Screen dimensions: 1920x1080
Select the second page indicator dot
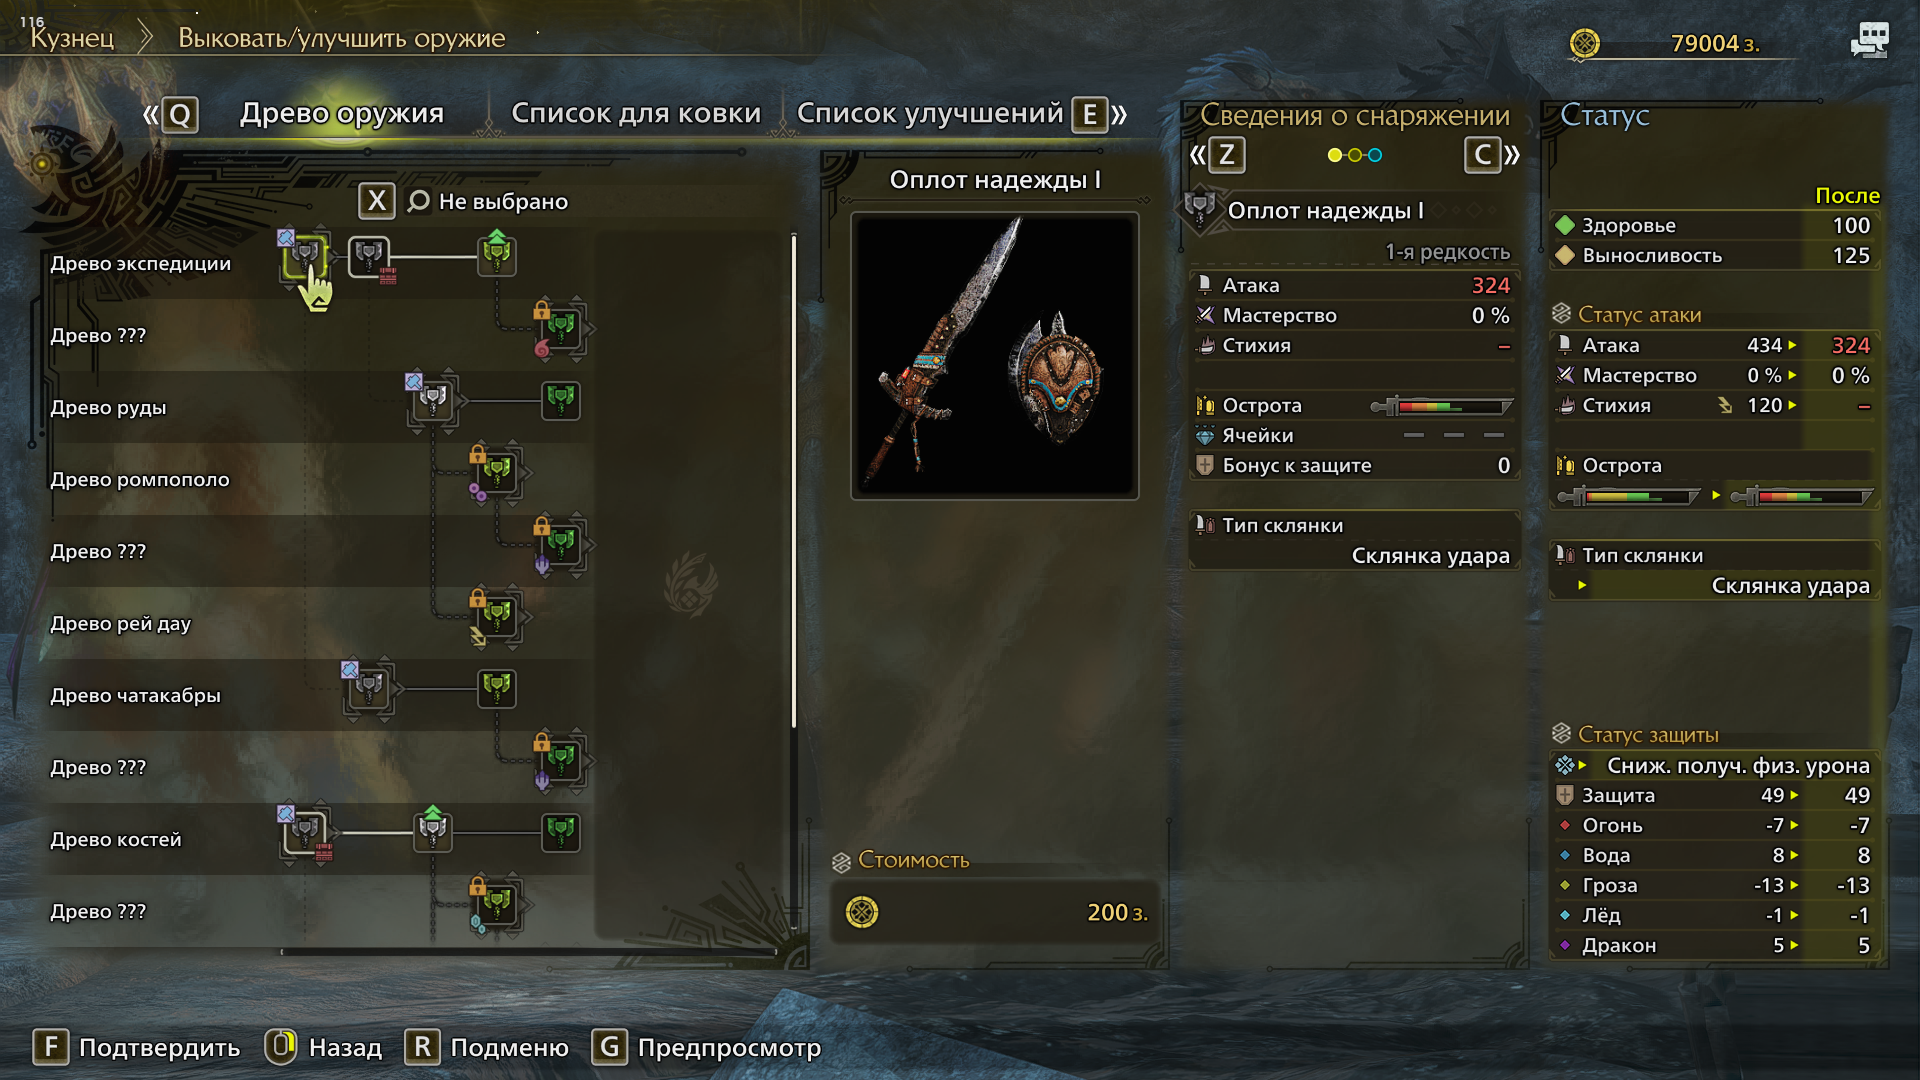pyautogui.click(x=1355, y=155)
